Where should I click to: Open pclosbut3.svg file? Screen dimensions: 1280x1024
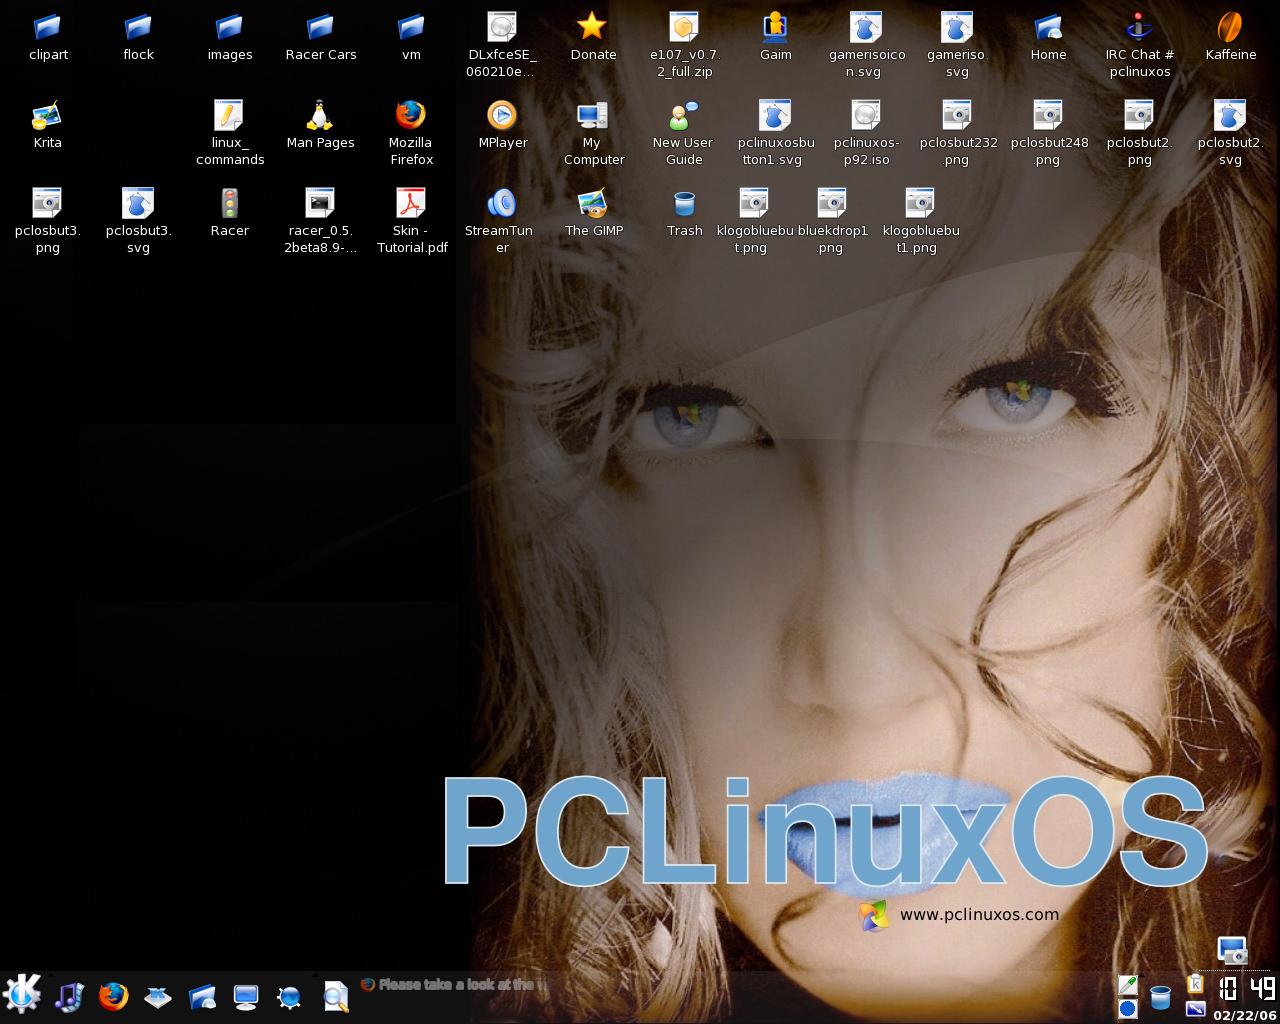138,204
